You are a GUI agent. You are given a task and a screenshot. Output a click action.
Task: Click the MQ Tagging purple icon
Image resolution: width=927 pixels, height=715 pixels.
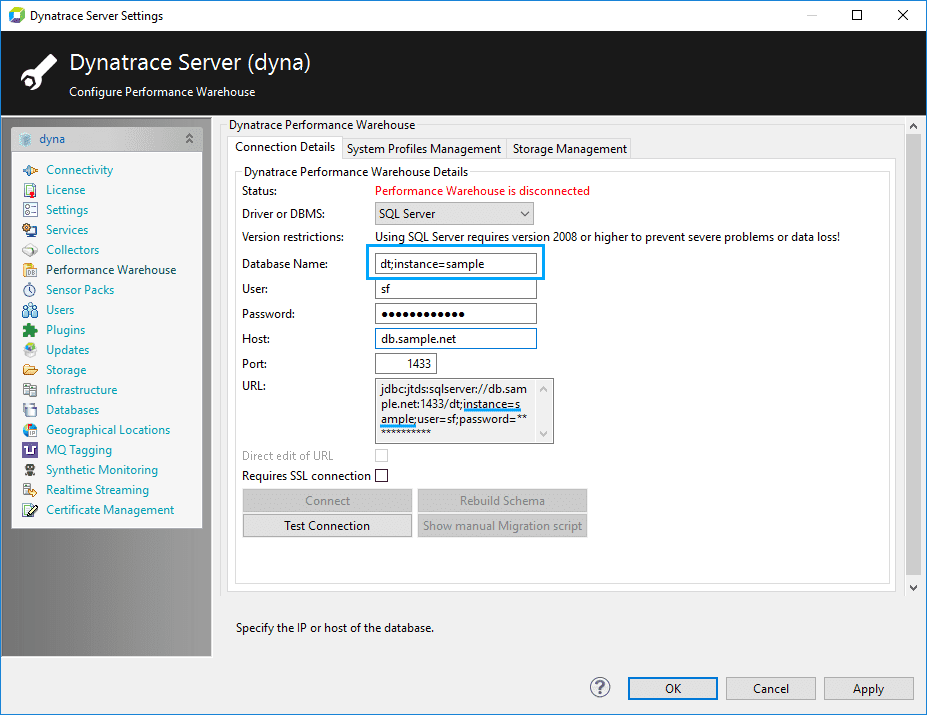pos(30,450)
